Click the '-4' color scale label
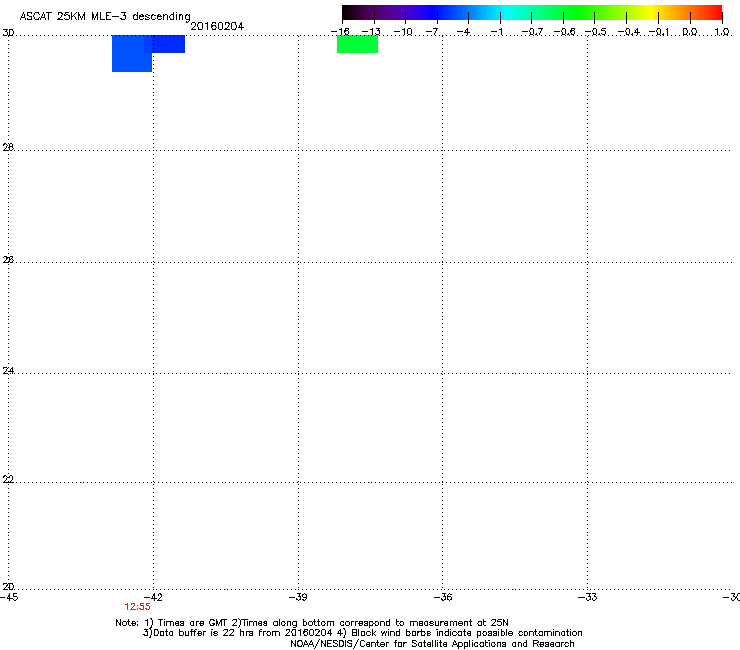 click(464, 32)
